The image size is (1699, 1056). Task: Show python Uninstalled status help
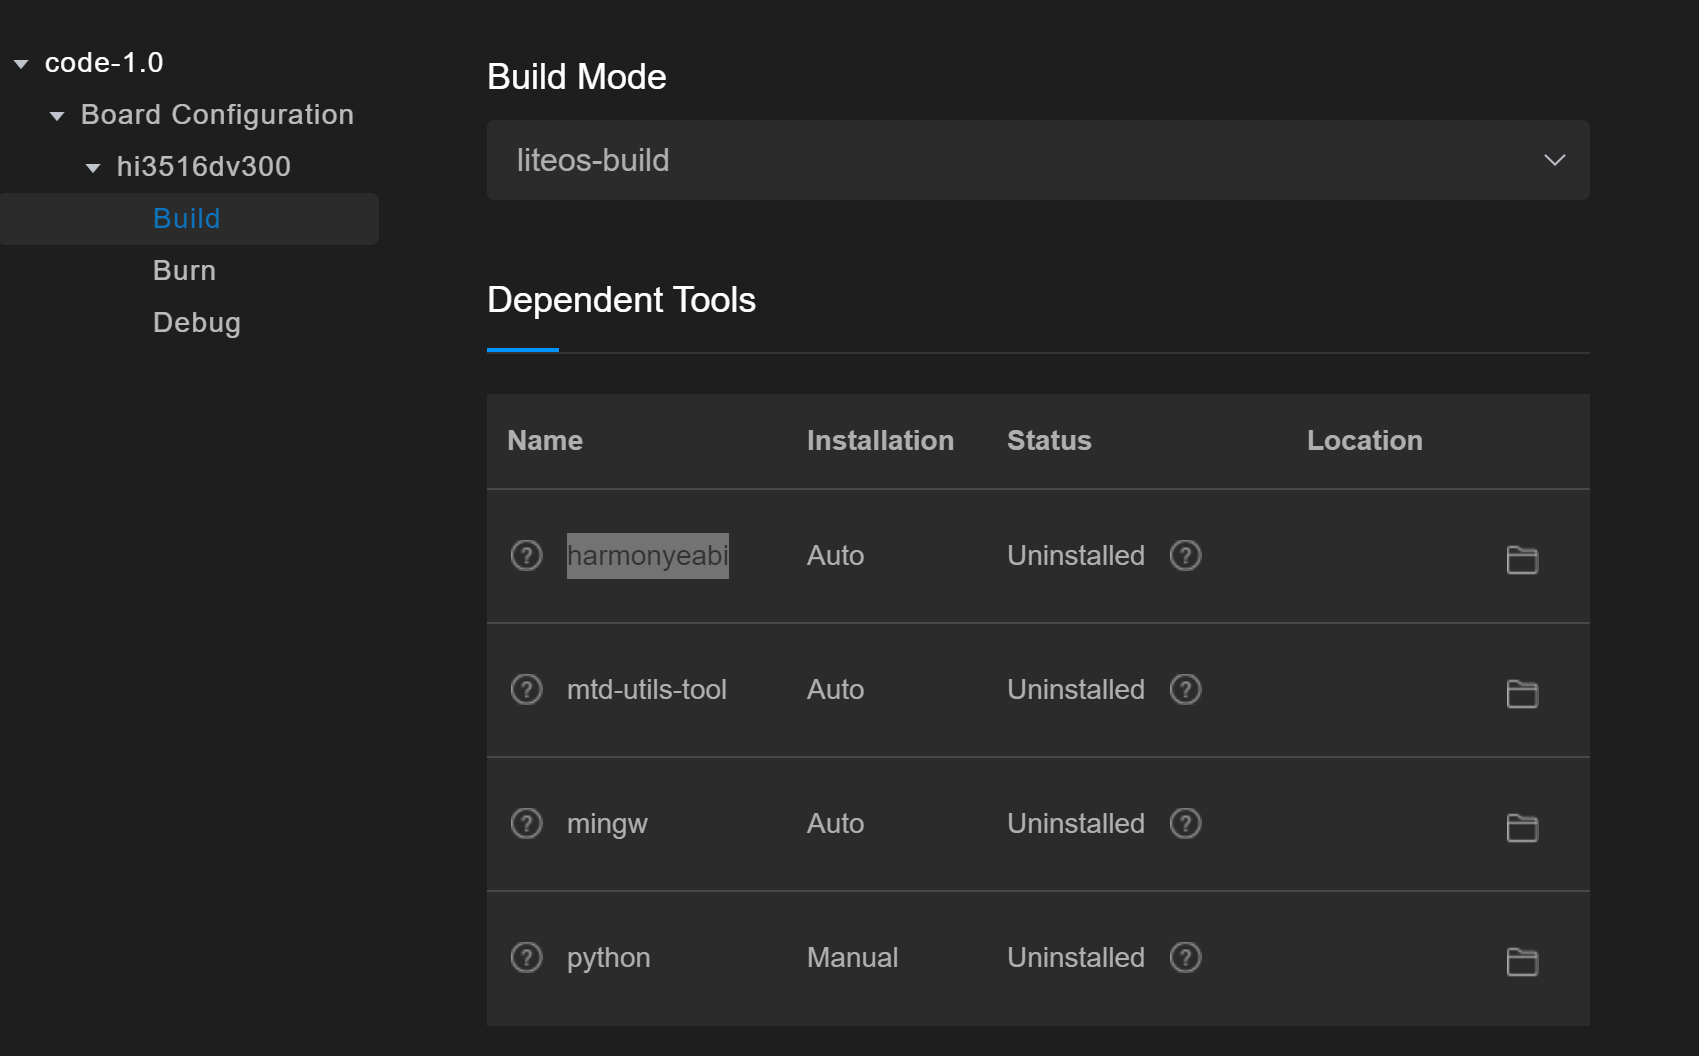[1185, 957]
